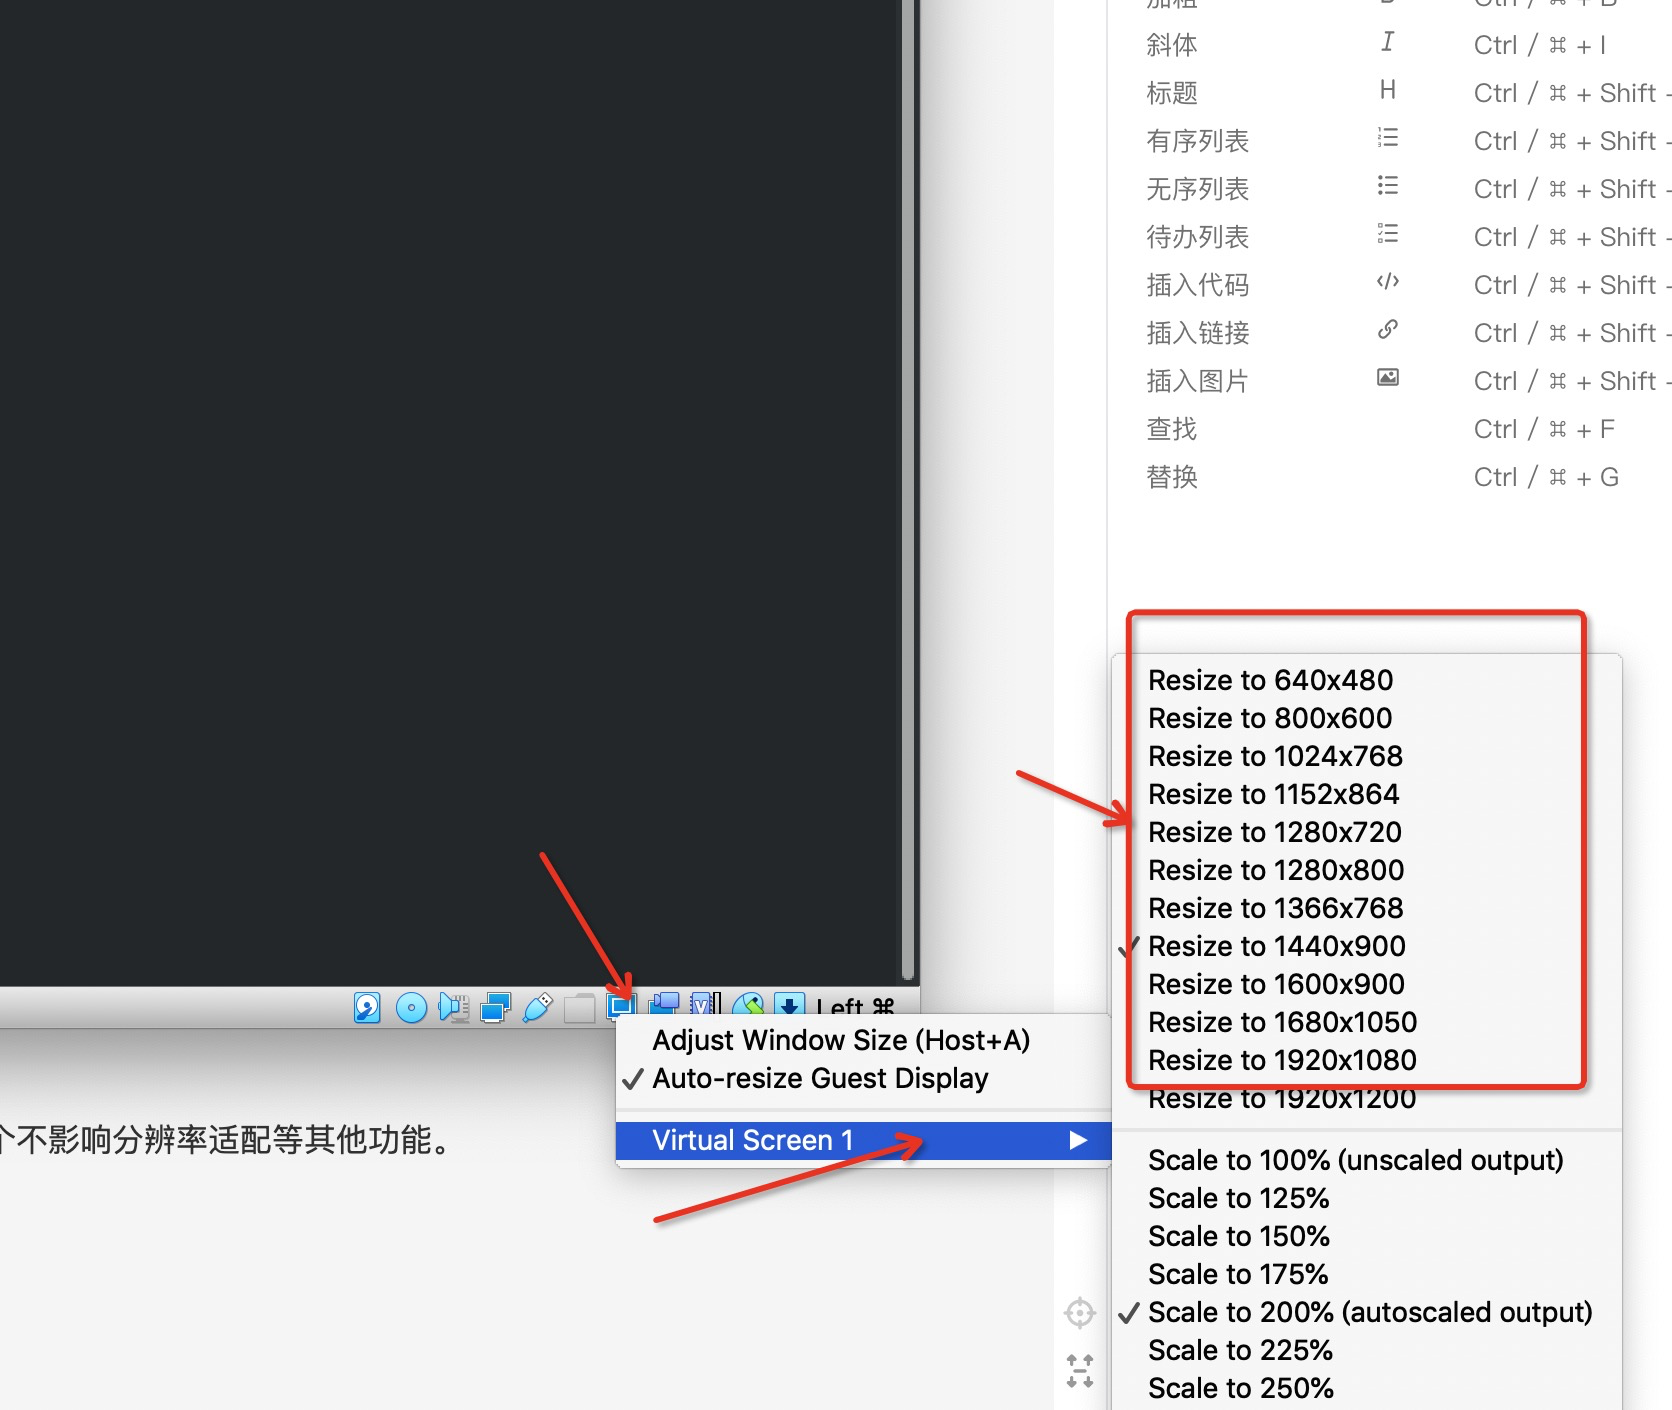The width and height of the screenshot is (1672, 1410).
Task: Choose Scale to 250%
Action: point(1366,1388)
